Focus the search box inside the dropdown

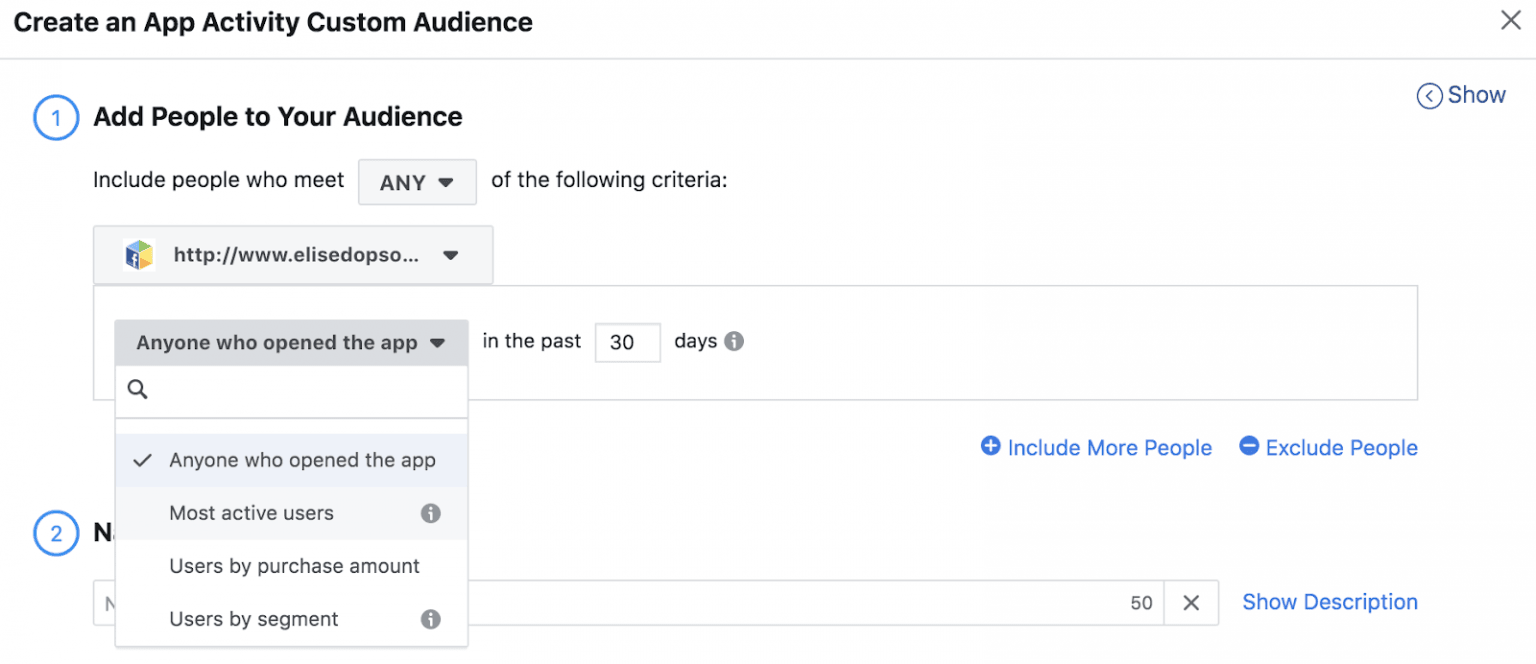pyautogui.click(x=305, y=390)
